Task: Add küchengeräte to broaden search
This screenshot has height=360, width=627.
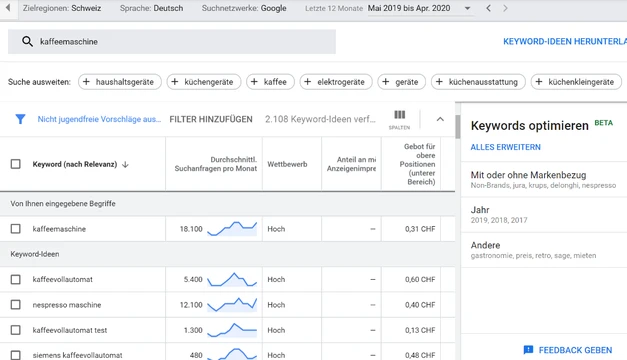Action: click(204, 82)
